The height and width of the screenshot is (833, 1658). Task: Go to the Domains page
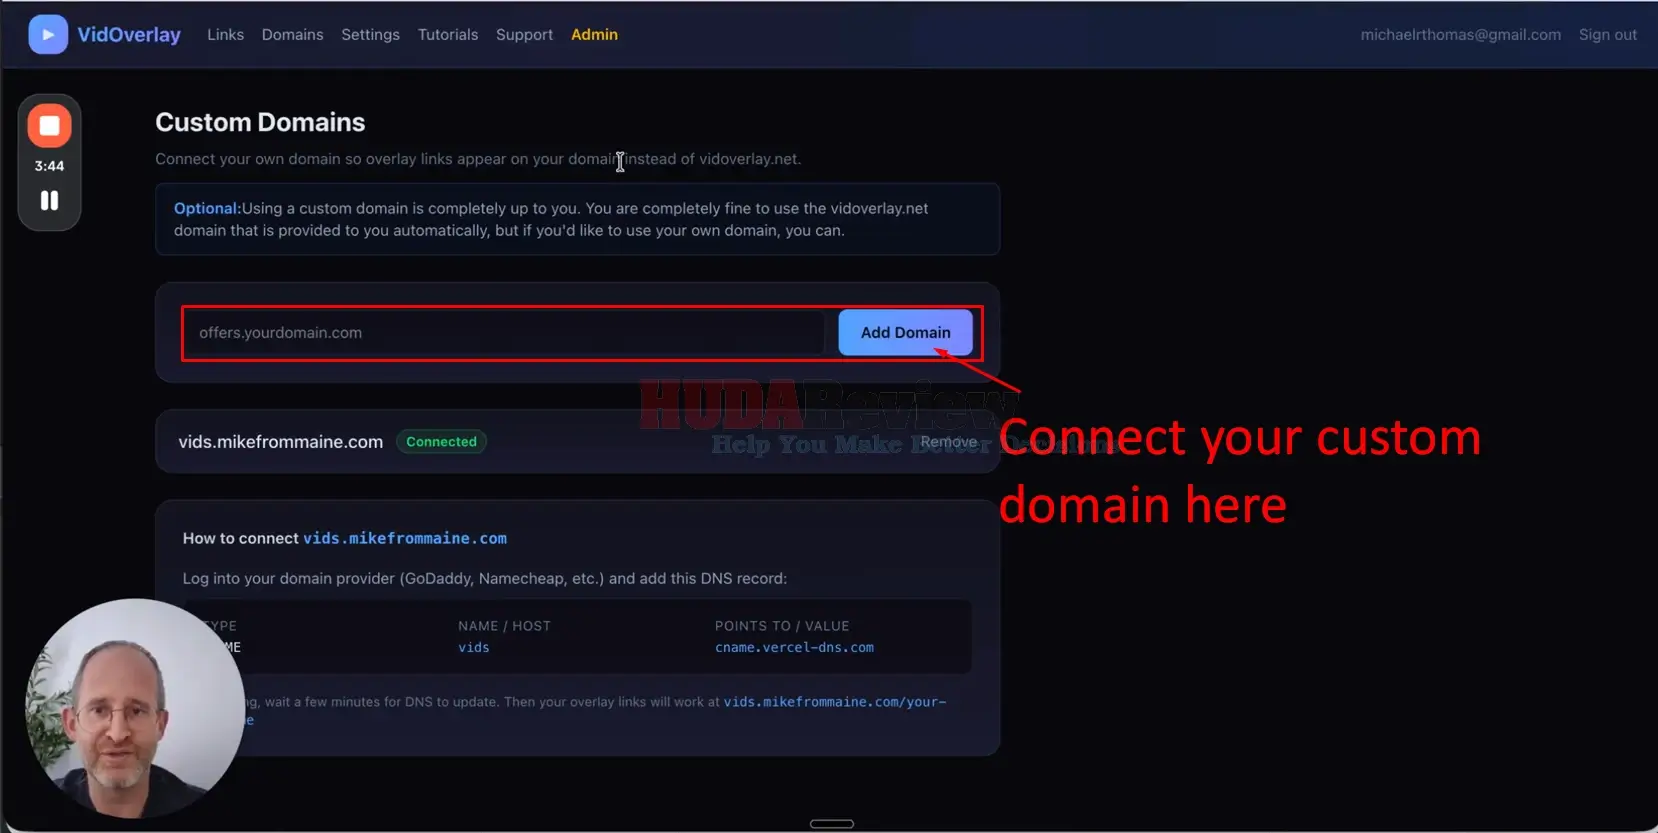(292, 35)
